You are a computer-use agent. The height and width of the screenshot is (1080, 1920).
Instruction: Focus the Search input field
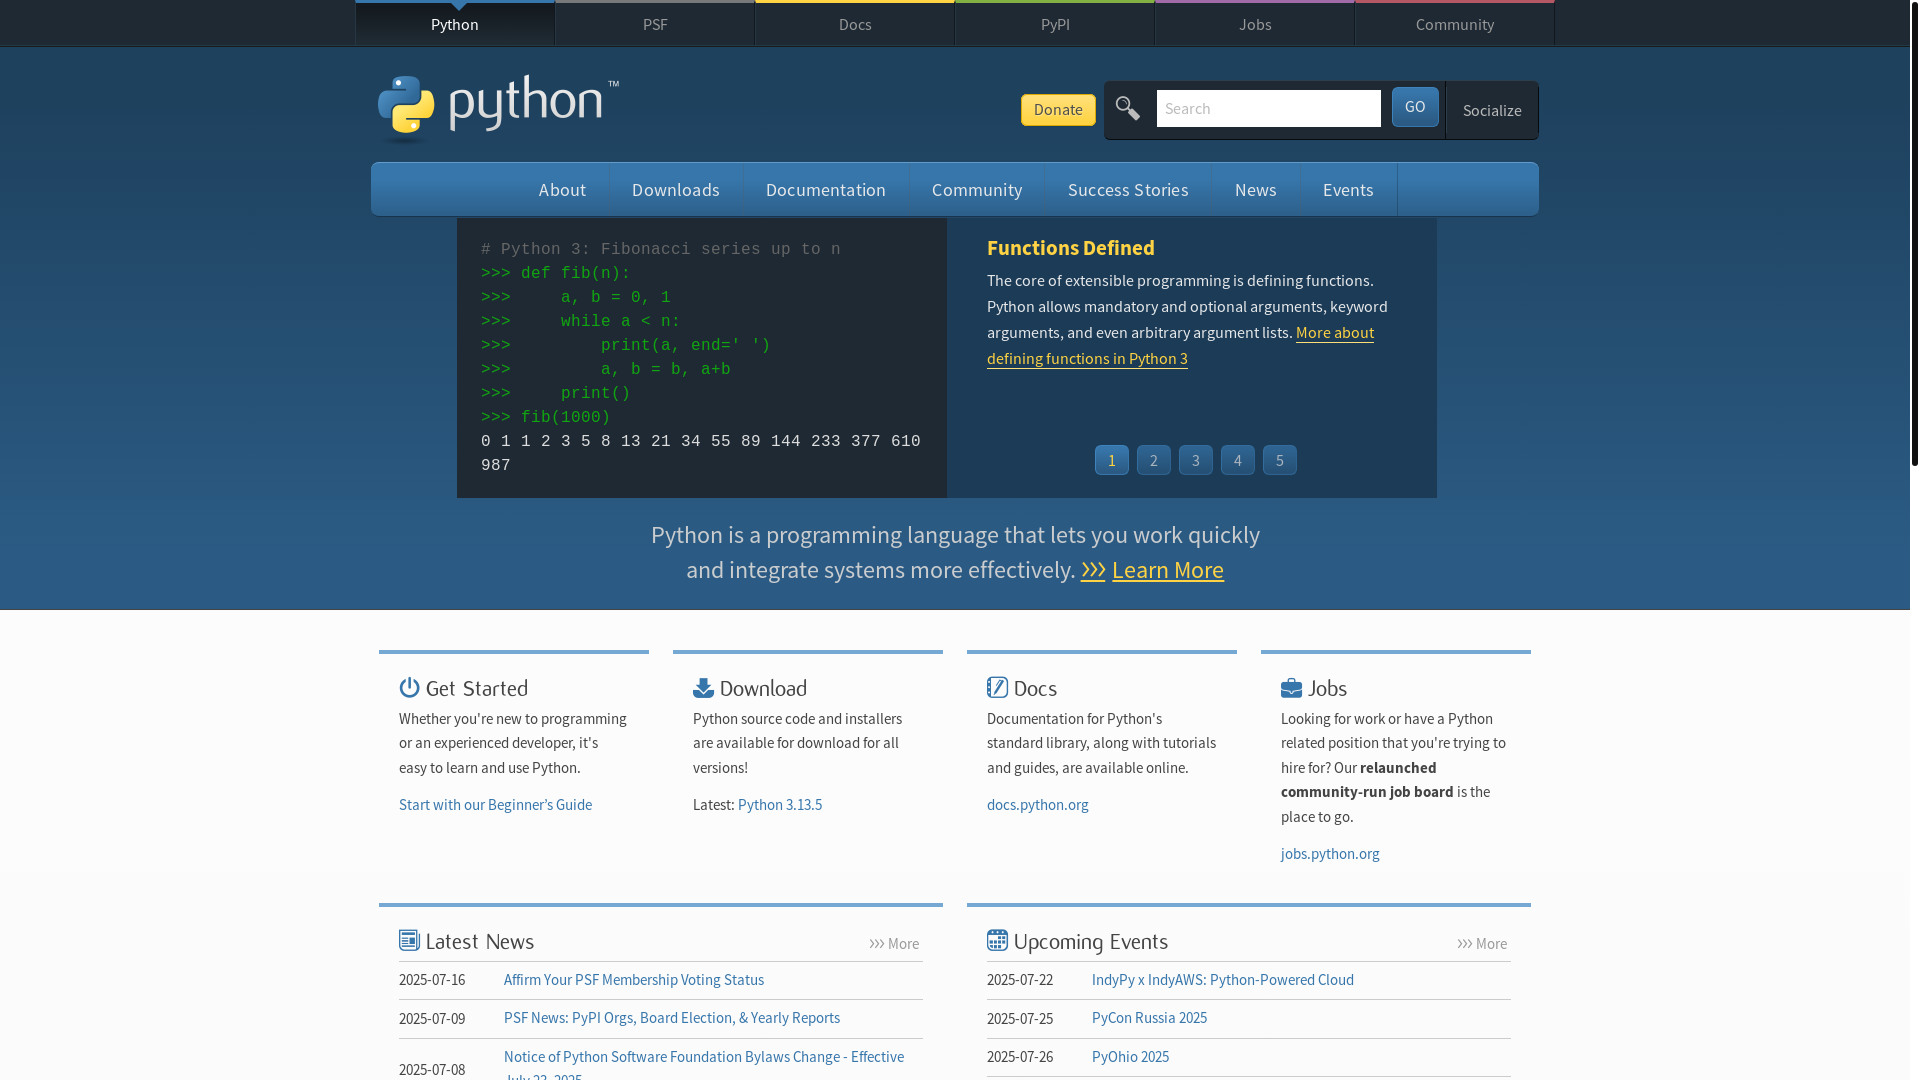(x=1269, y=108)
